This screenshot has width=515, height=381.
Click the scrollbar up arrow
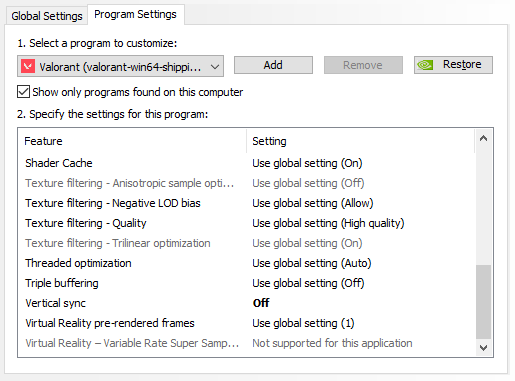483,138
